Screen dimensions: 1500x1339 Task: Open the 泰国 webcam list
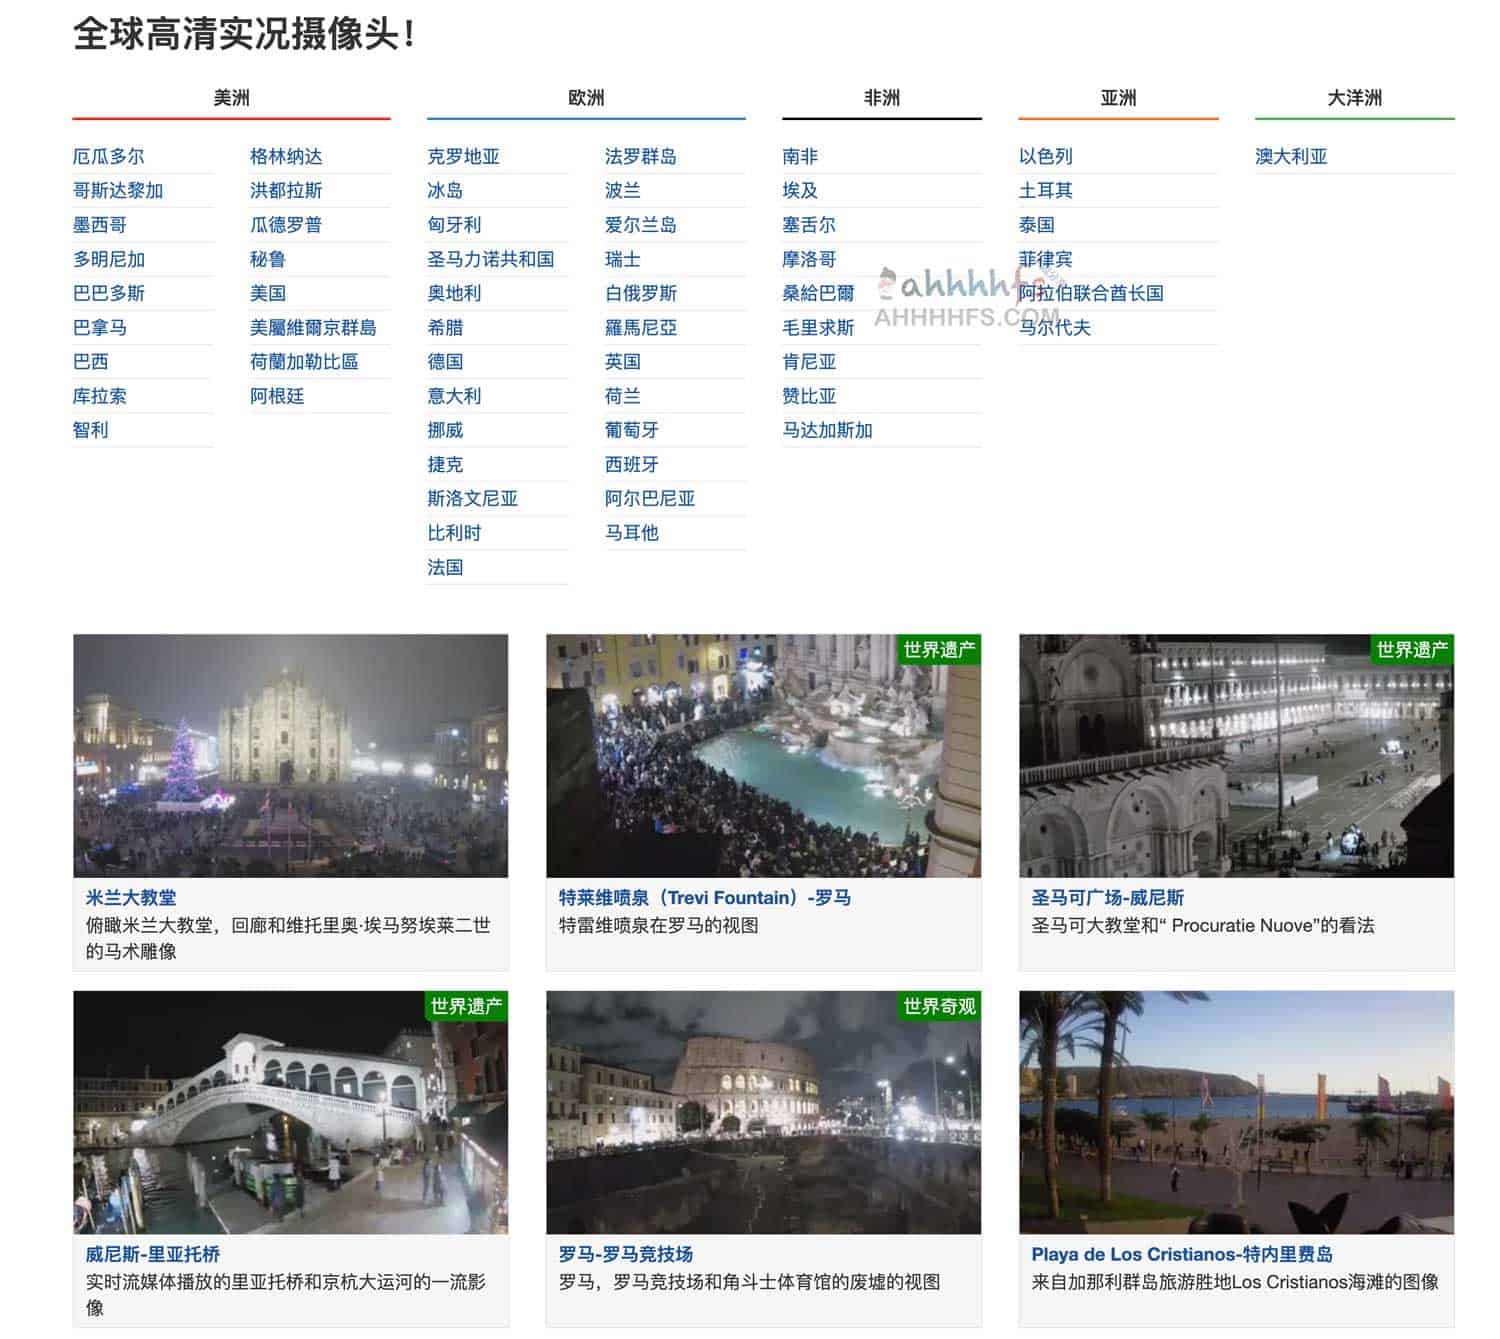coord(1037,224)
